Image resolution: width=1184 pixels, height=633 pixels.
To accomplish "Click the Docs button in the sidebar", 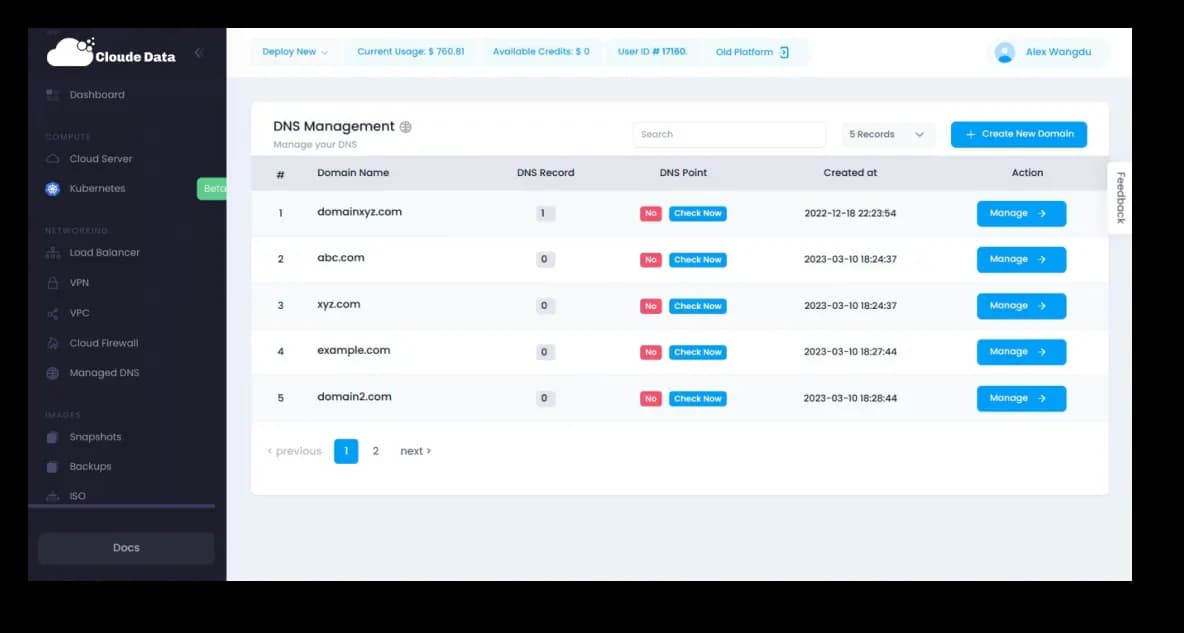I will pos(126,548).
